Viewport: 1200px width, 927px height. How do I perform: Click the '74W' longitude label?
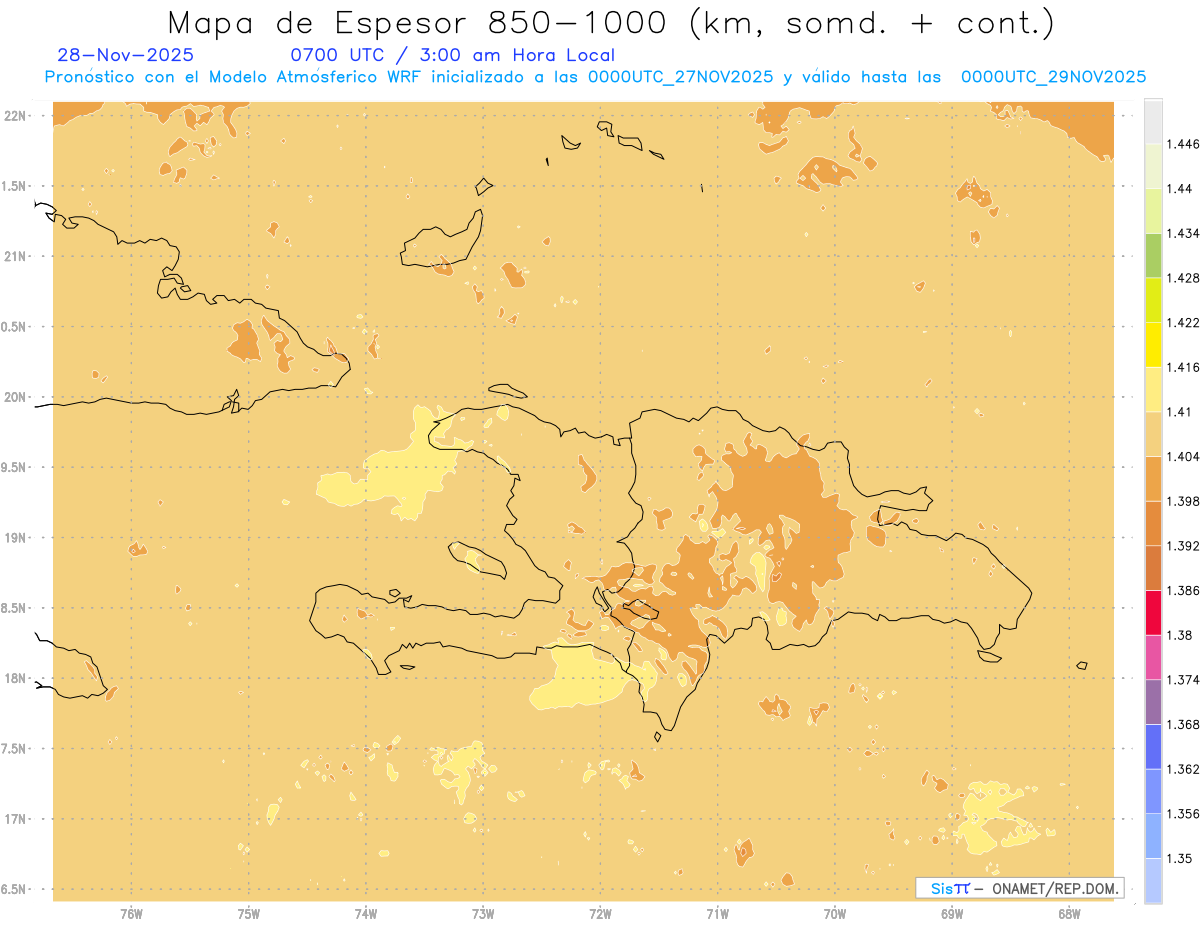click(366, 914)
